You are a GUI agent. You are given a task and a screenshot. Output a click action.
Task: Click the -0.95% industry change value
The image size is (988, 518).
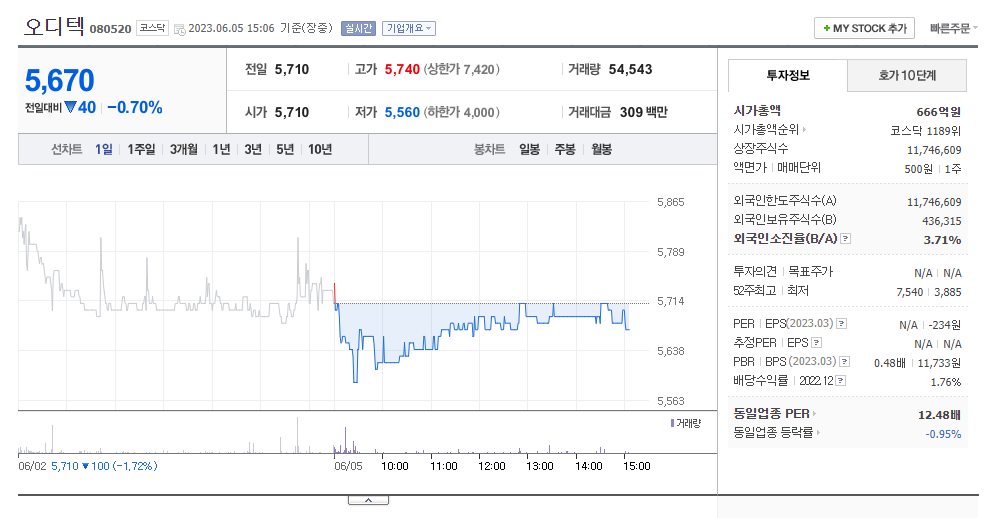943,434
